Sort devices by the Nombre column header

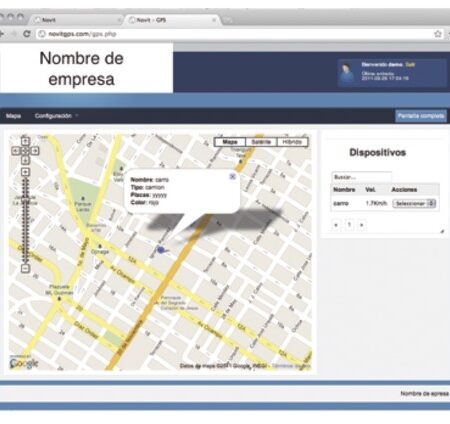pyautogui.click(x=344, y=190)
